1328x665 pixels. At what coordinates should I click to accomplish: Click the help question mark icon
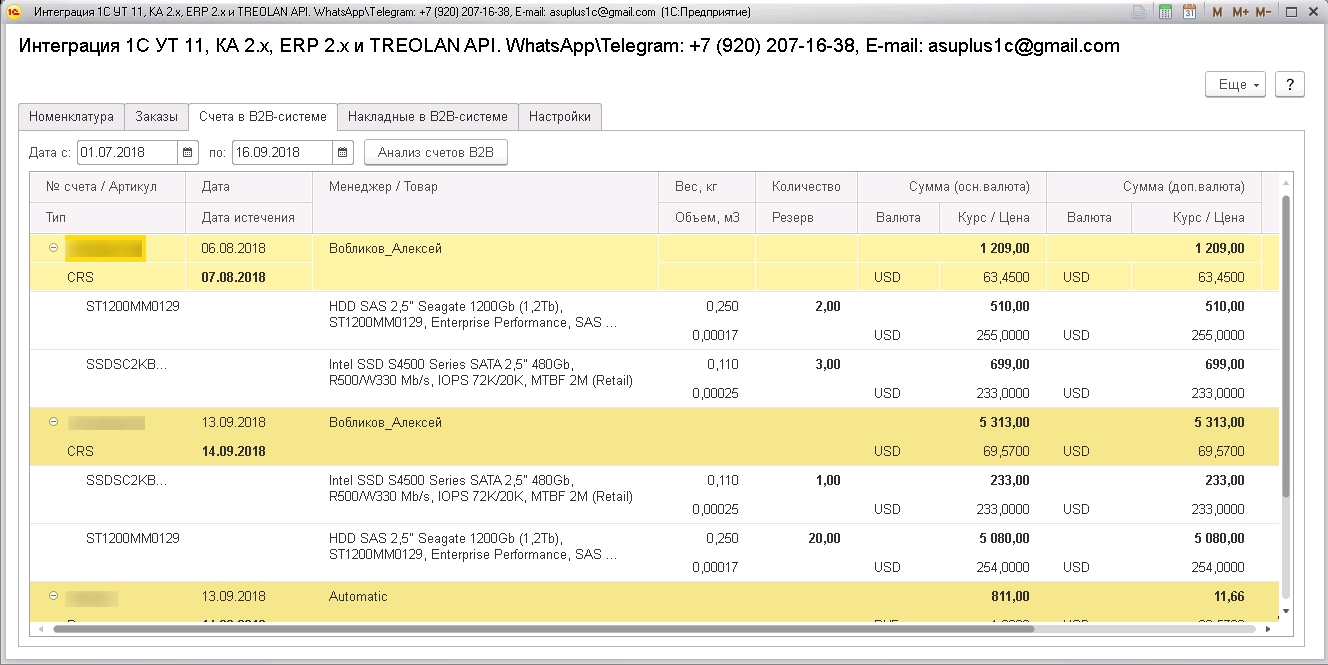[1289, 84]
